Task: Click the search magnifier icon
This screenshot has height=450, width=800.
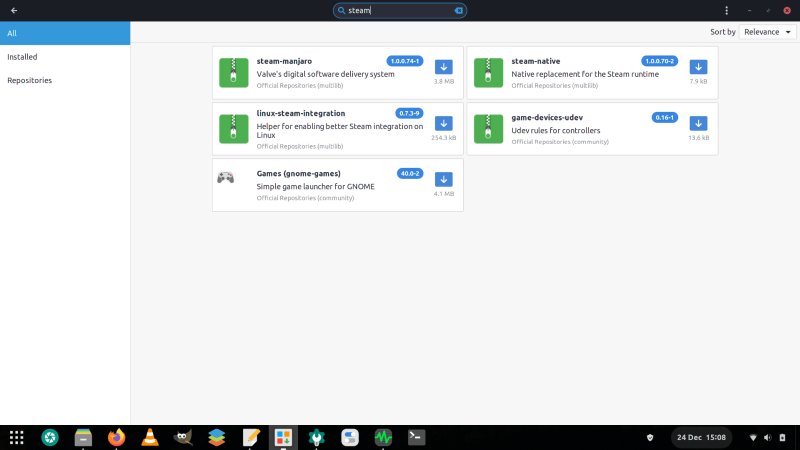Action: tap(341, 10)
